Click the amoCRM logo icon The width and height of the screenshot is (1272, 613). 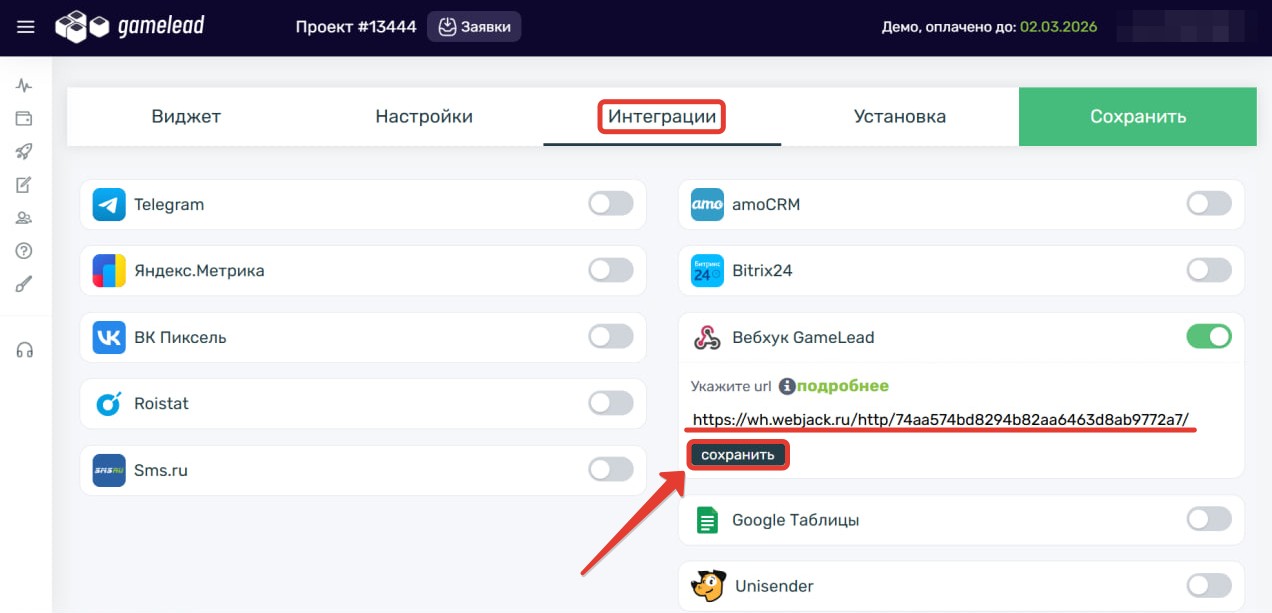pyautogui.click(x=707, y=204)
